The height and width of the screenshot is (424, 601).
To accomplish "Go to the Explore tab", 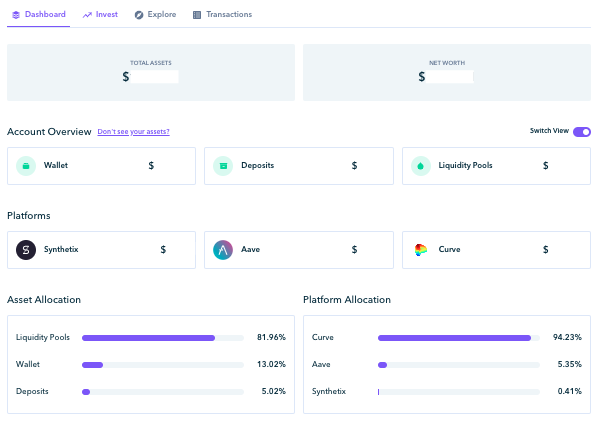I will pyautogui.click(x=156, y=15).
